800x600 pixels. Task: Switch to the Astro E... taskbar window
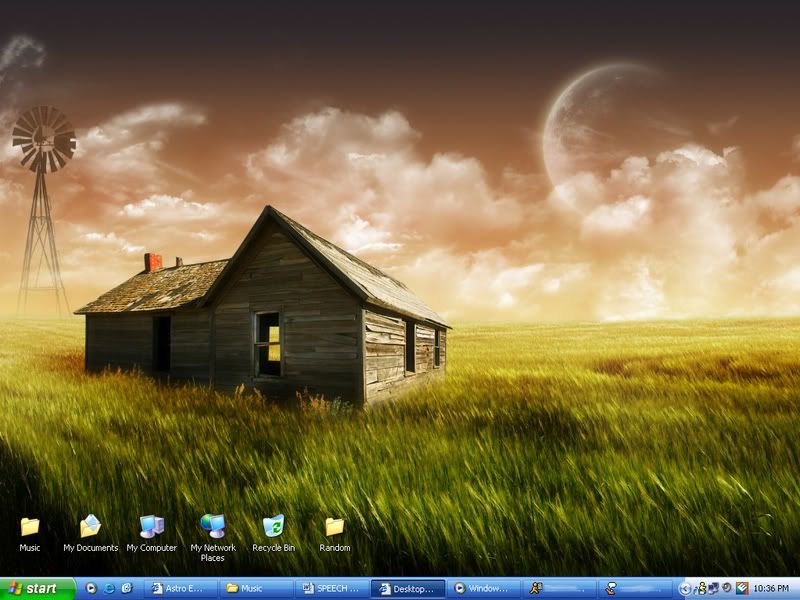tap(179, 589)
